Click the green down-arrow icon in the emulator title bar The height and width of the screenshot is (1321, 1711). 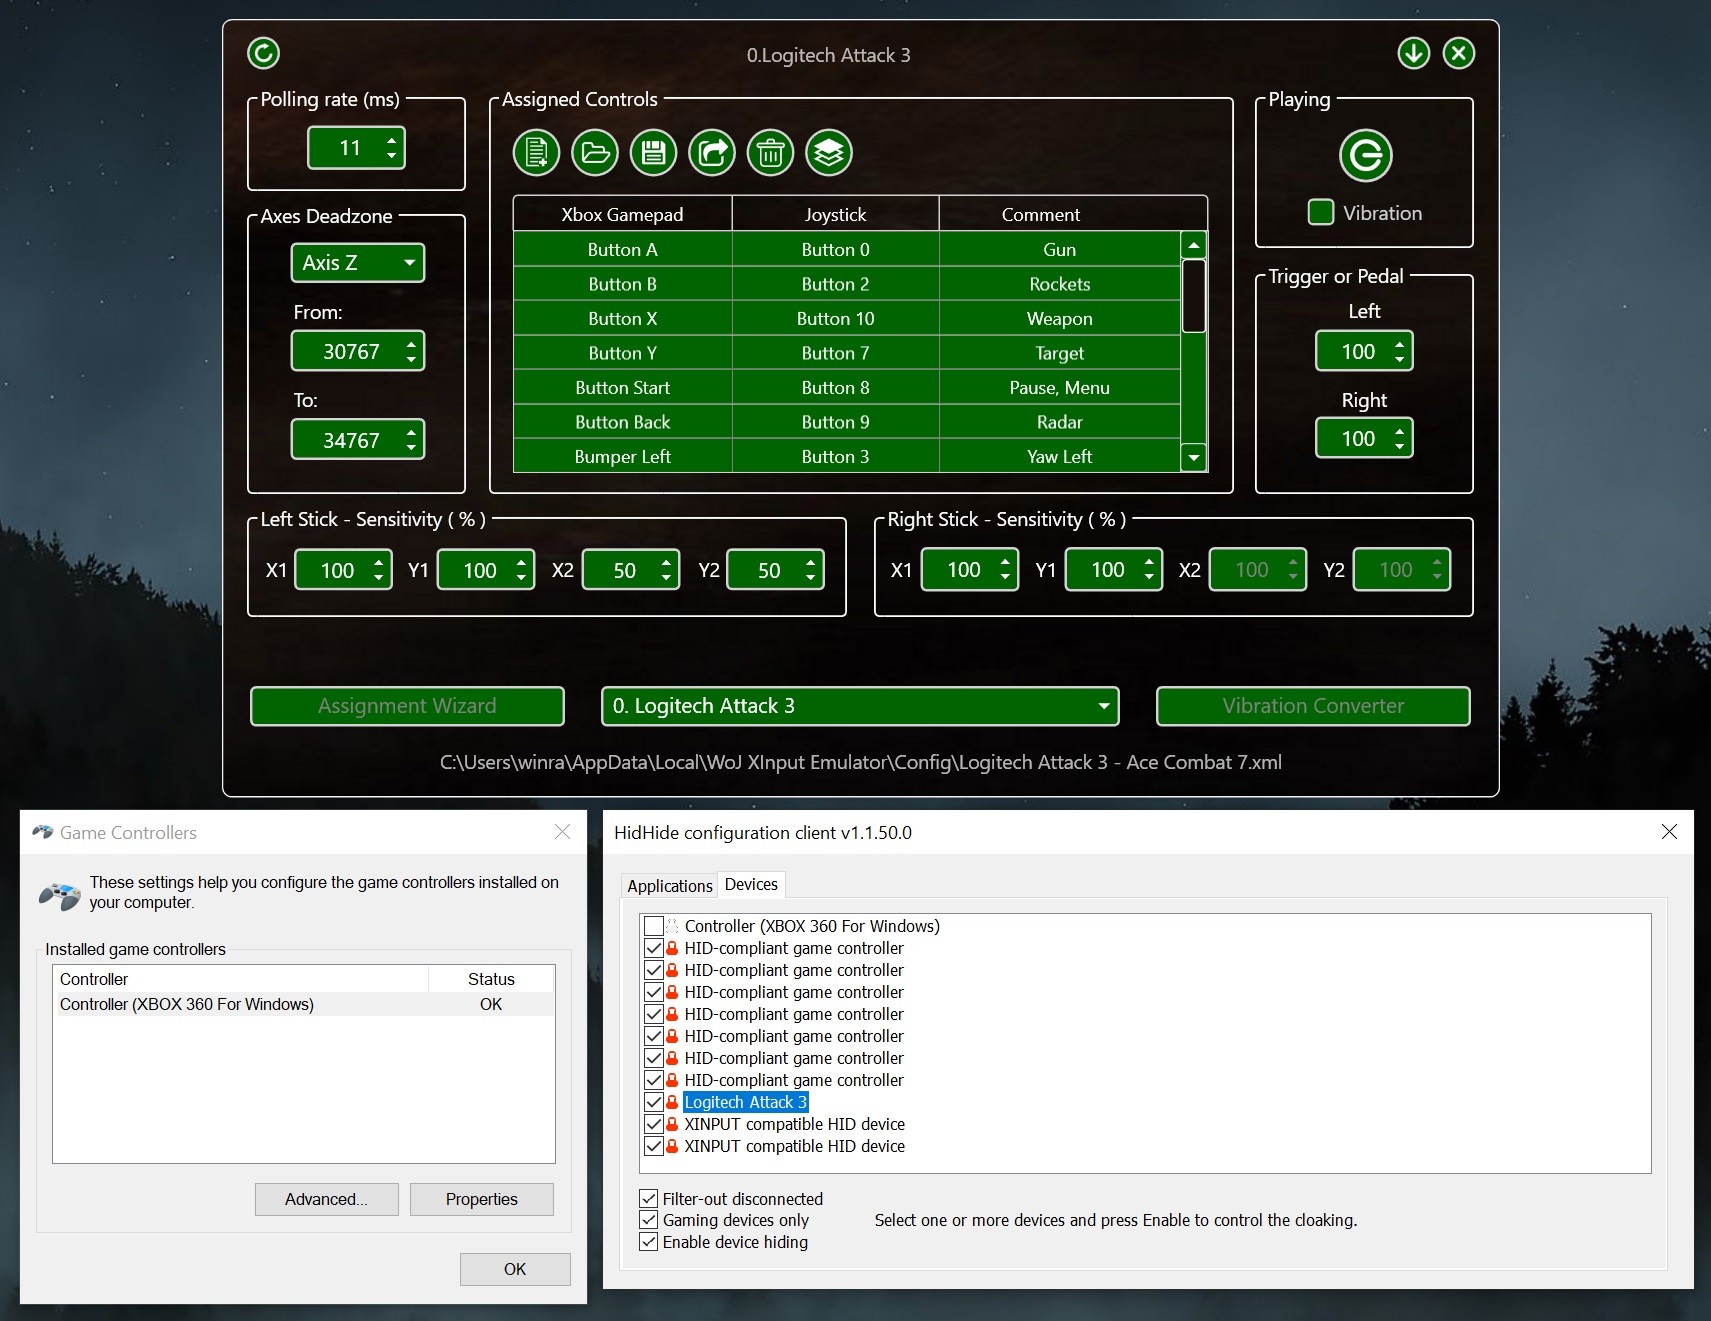[1414, 53]
